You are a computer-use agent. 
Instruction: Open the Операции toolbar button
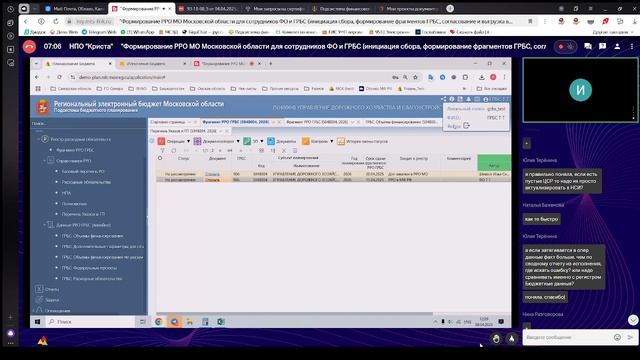171,141
